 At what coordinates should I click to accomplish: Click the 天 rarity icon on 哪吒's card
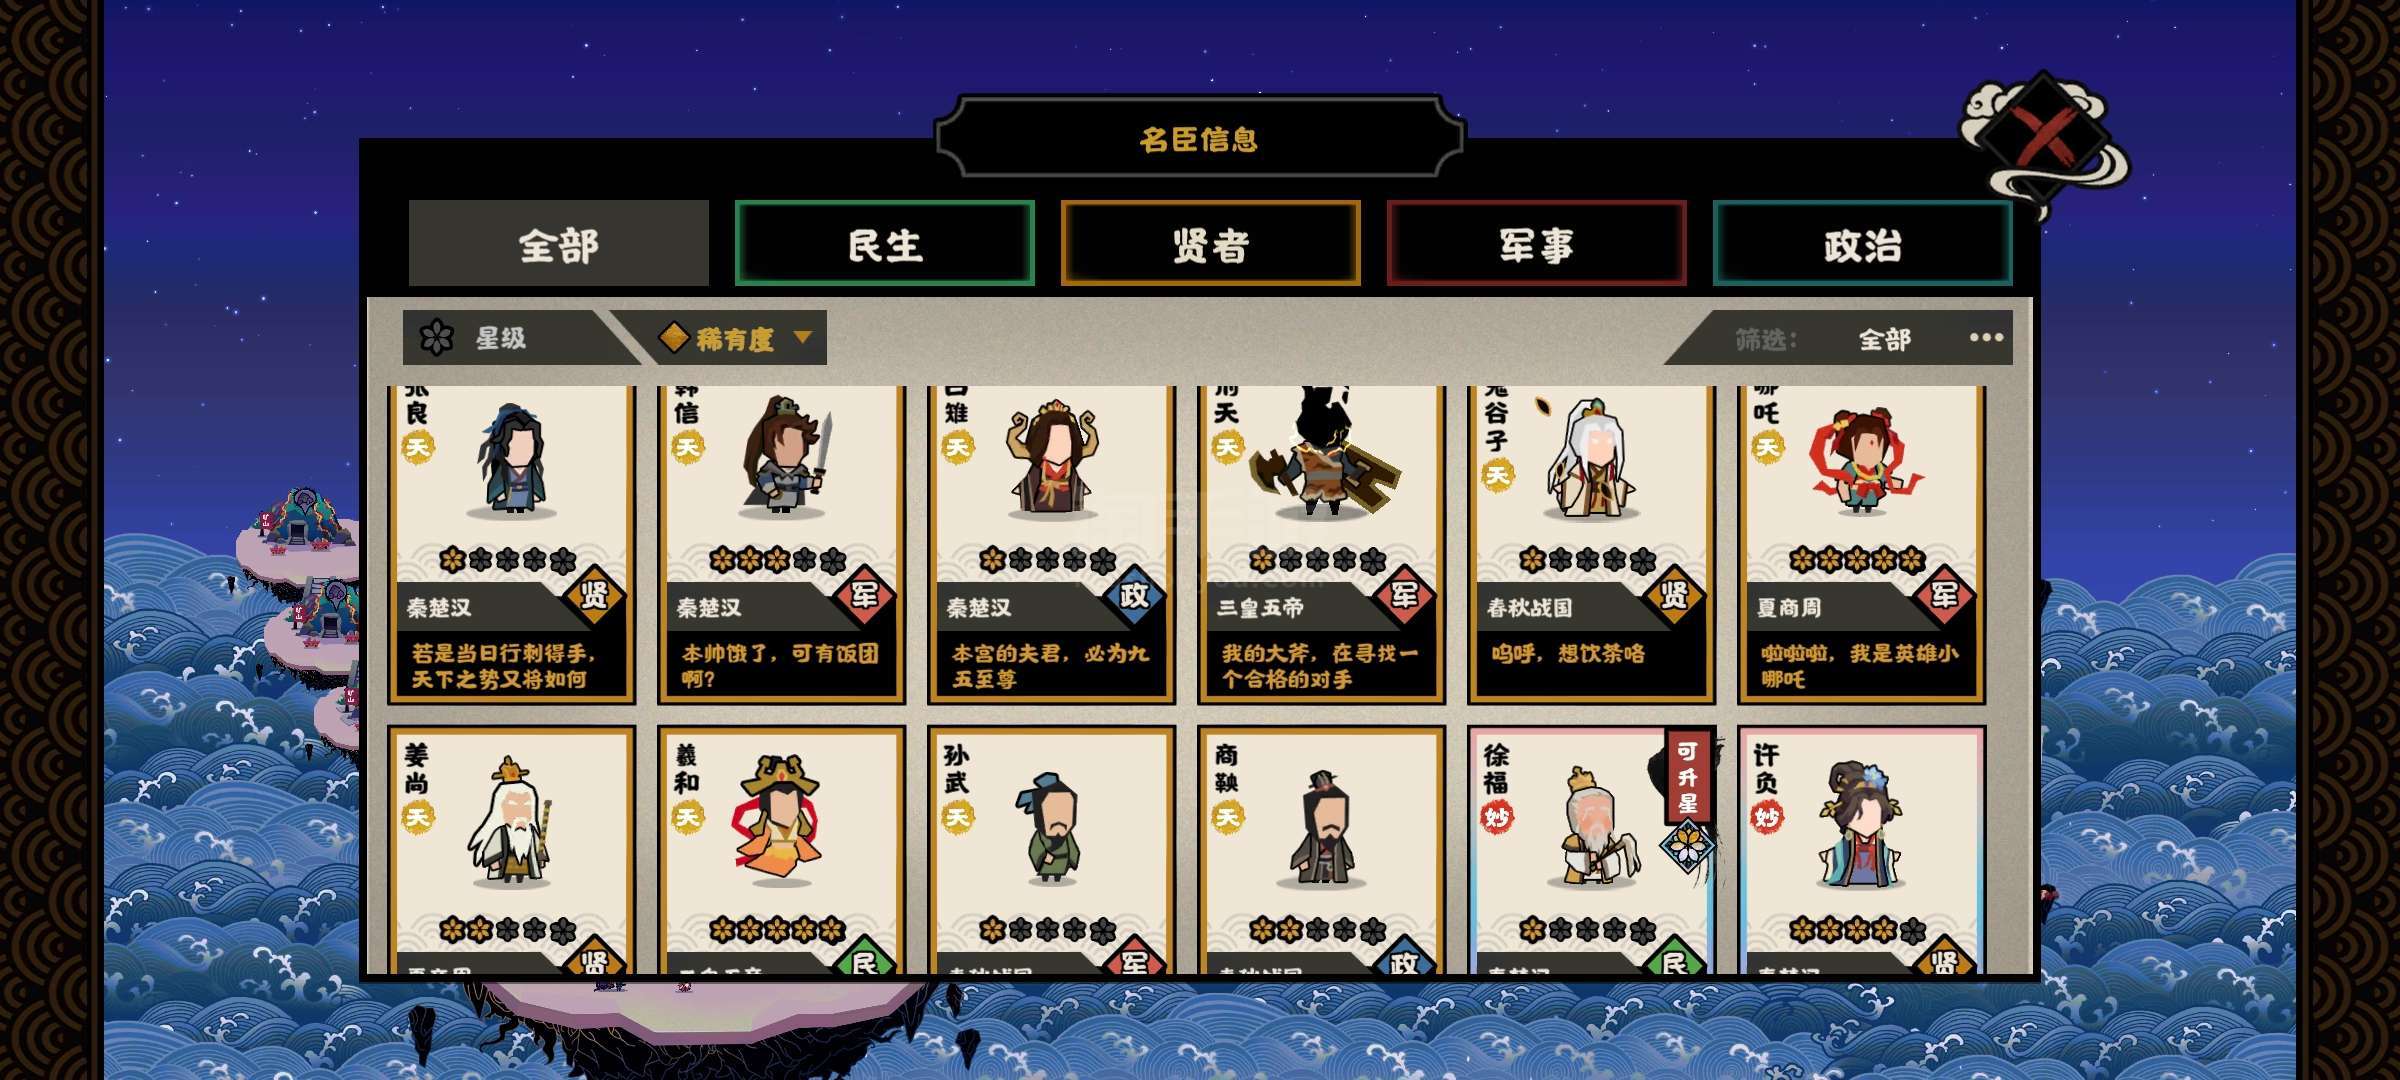click(x=1767, y=447)
